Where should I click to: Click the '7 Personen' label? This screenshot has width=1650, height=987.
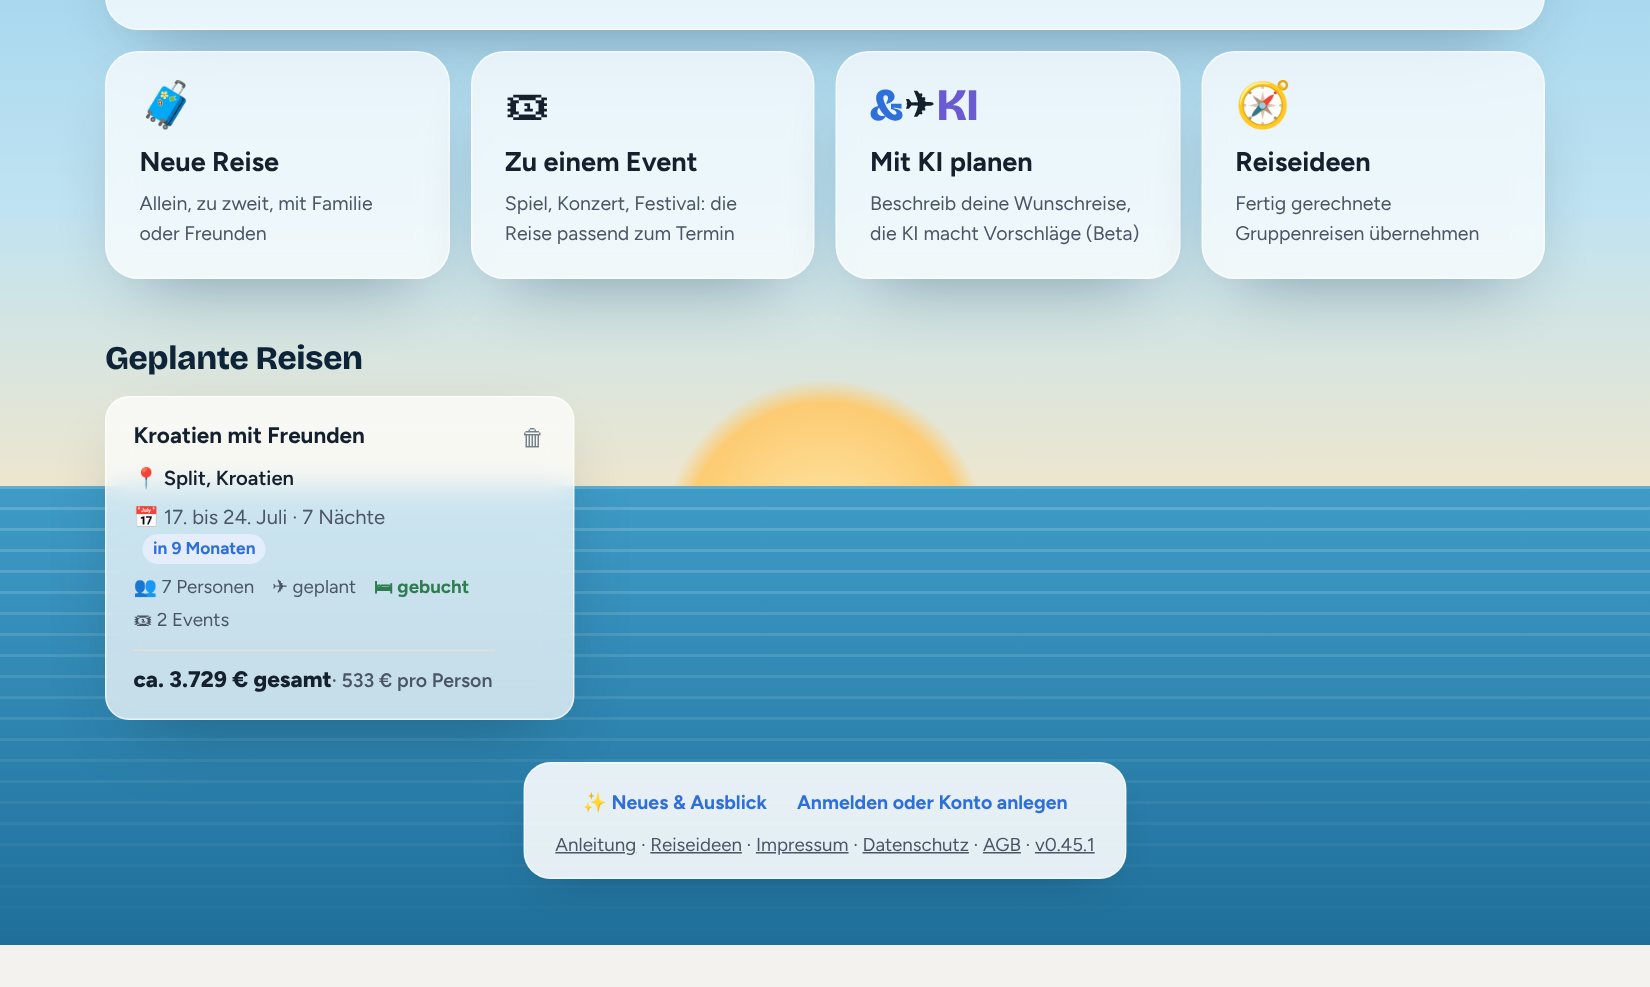(x=208, y=587)
